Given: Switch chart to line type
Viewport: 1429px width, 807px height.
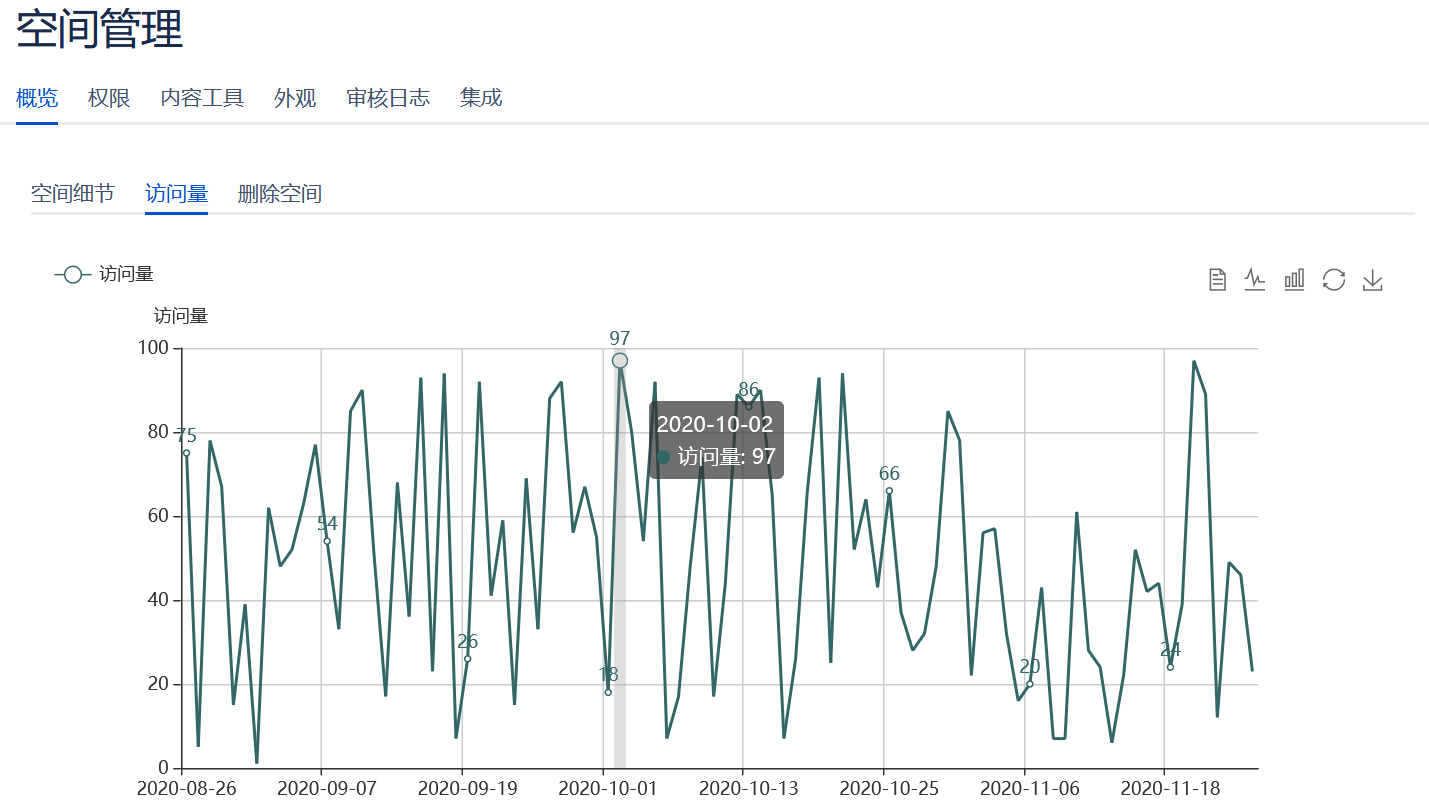Looking at the screenshot, I should point(1255,280).
